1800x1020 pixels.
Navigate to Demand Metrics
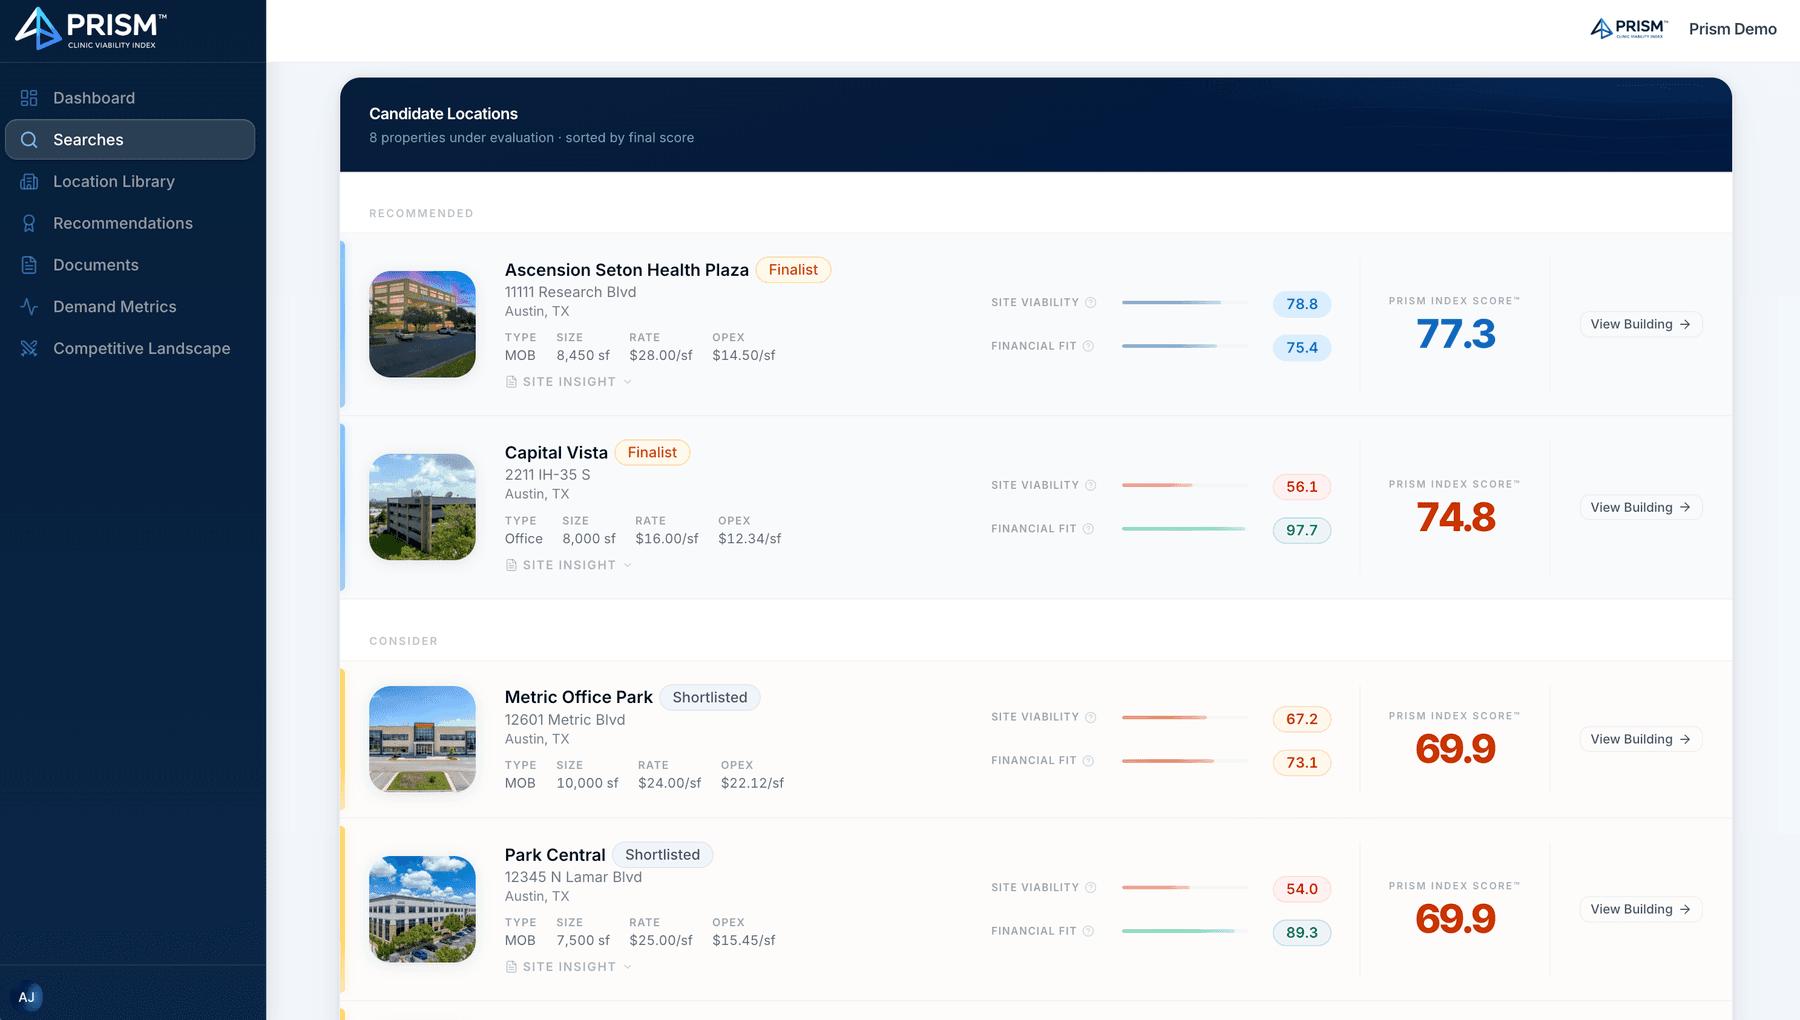(130, 307)
